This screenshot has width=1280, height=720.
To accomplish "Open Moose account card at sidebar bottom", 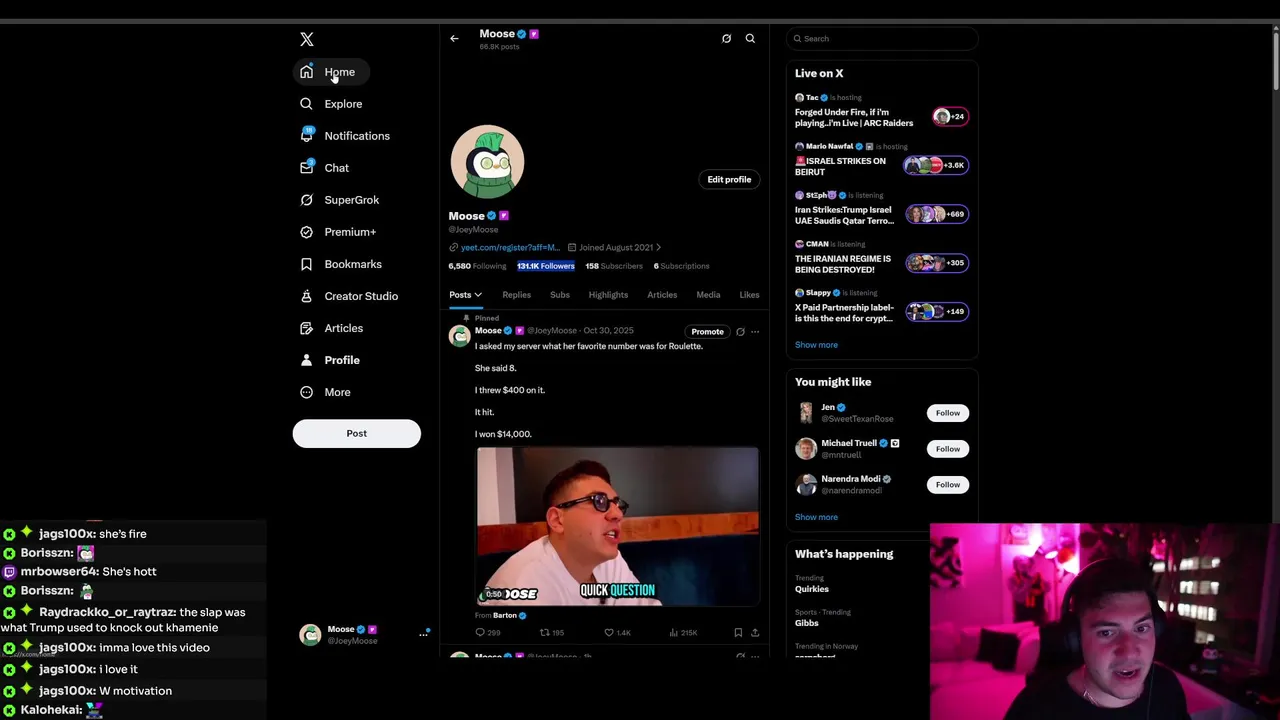I will [x=365, y=635].
